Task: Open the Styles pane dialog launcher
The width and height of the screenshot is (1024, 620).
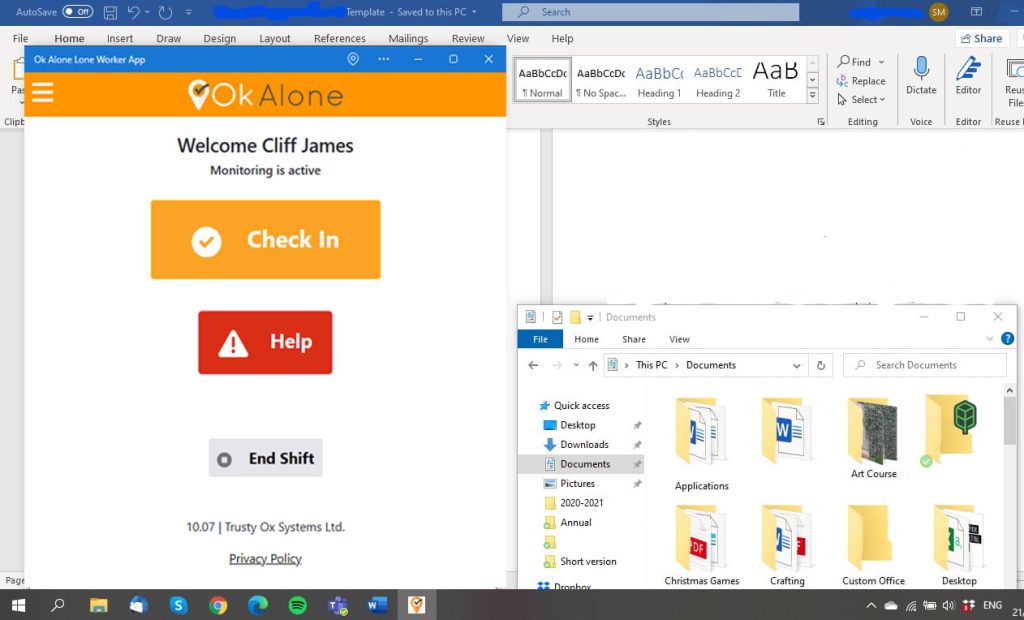Action: (x=821, y=122)
